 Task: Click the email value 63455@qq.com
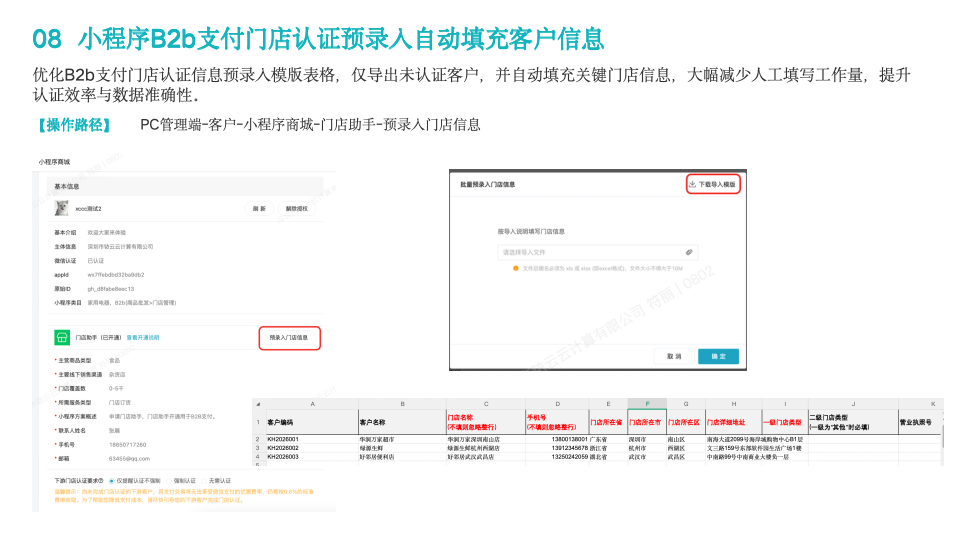click(129, 459)
